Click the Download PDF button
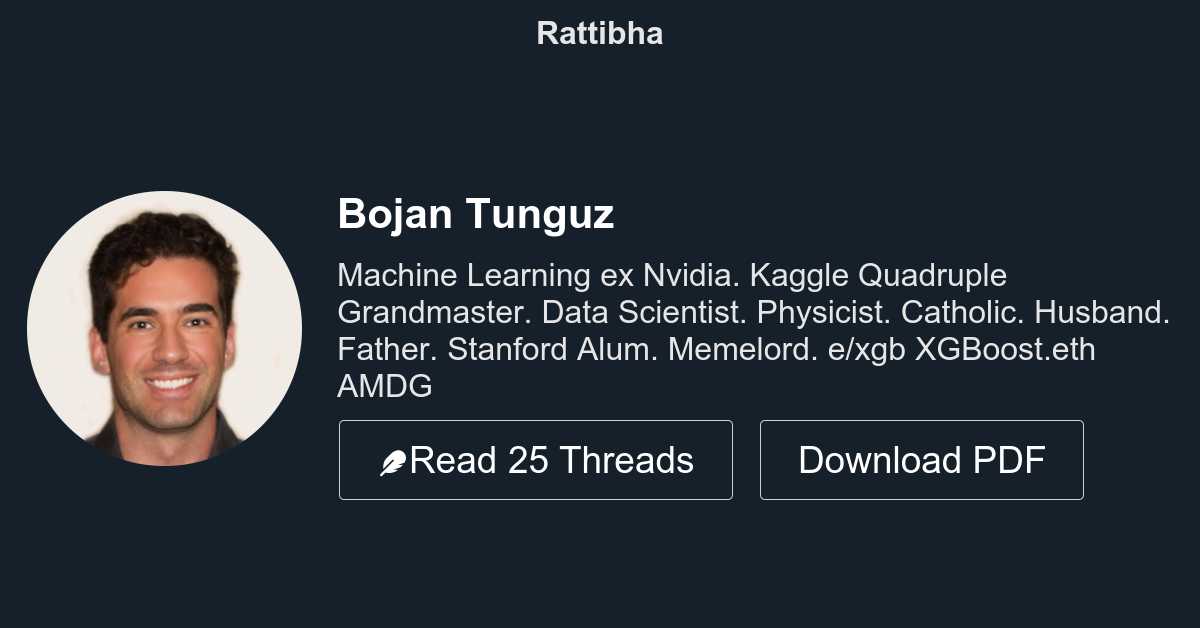The width and height of the screenshot is (1200, 628). click(921, 460)
